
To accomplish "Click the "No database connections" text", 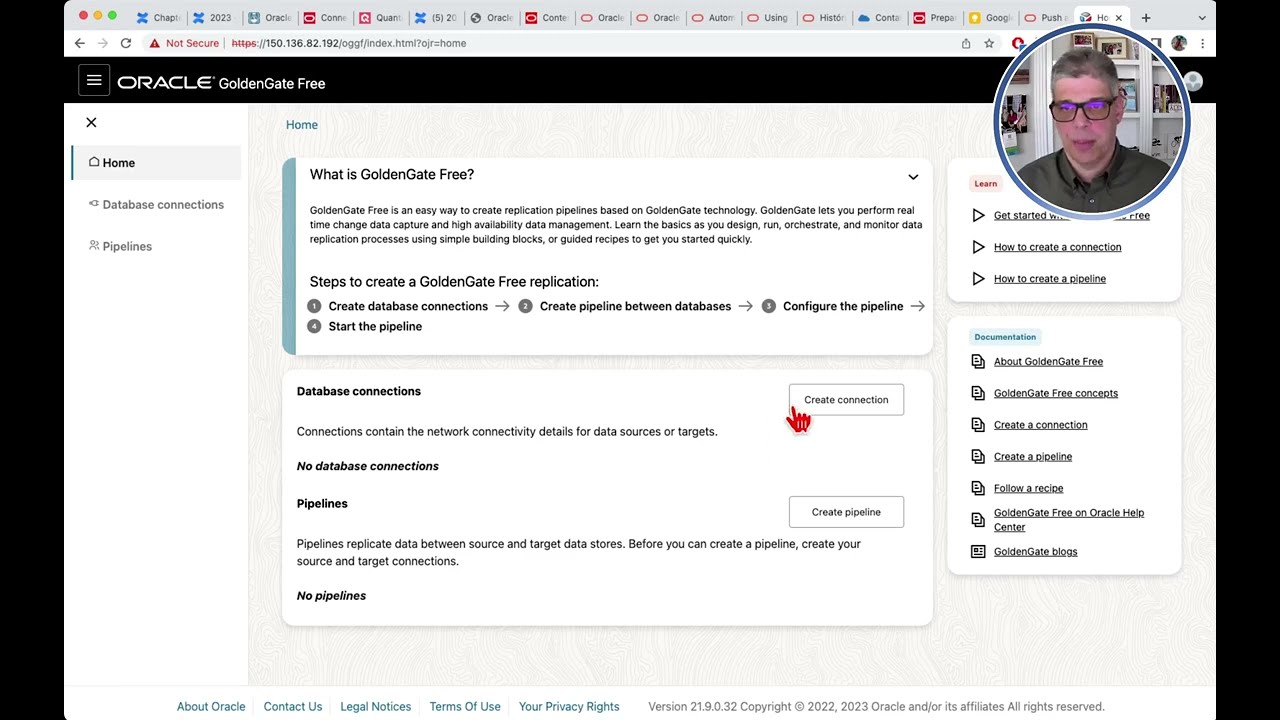I will point(367,466).
